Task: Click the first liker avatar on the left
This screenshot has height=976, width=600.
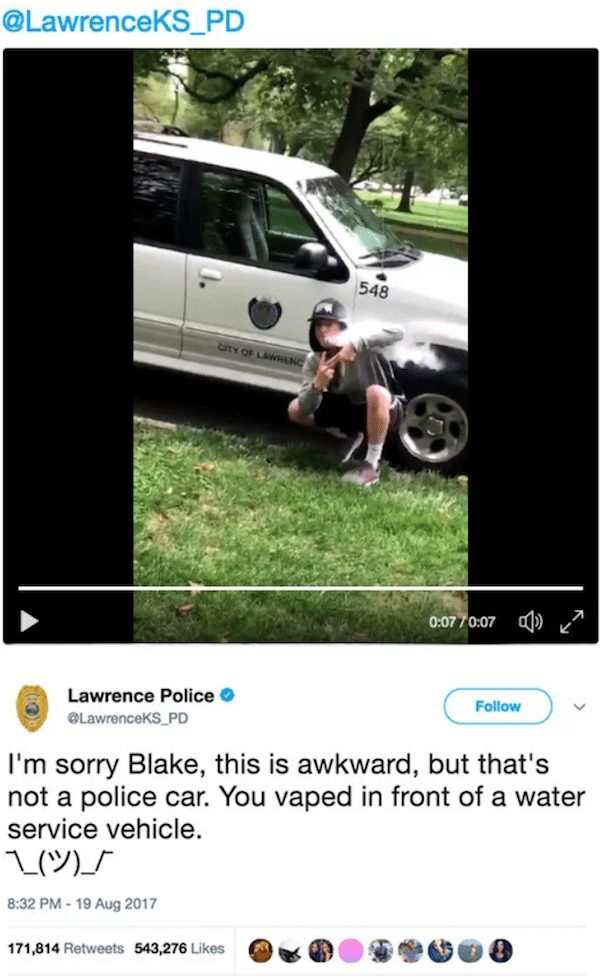Action: [x=260, y=950]
